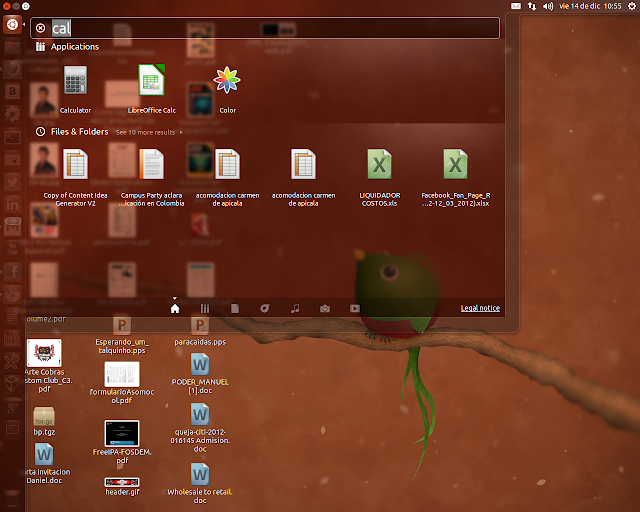The image size is (640, 512).
Task: Switch to the Music lens
Action: [x=295, y=308]
